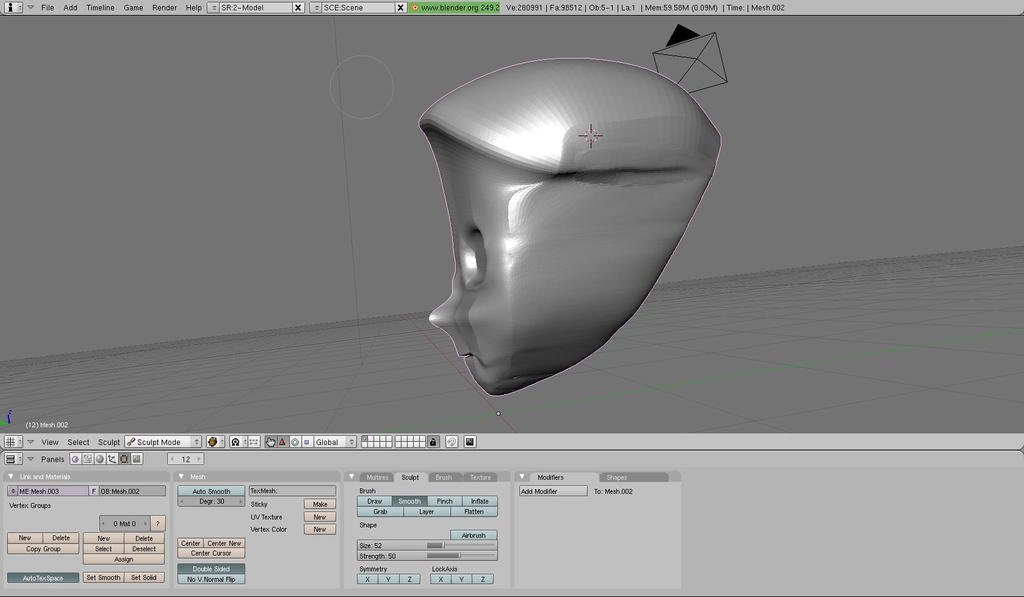Toggle Airbrush in Sculpt panel

point(473,535)
